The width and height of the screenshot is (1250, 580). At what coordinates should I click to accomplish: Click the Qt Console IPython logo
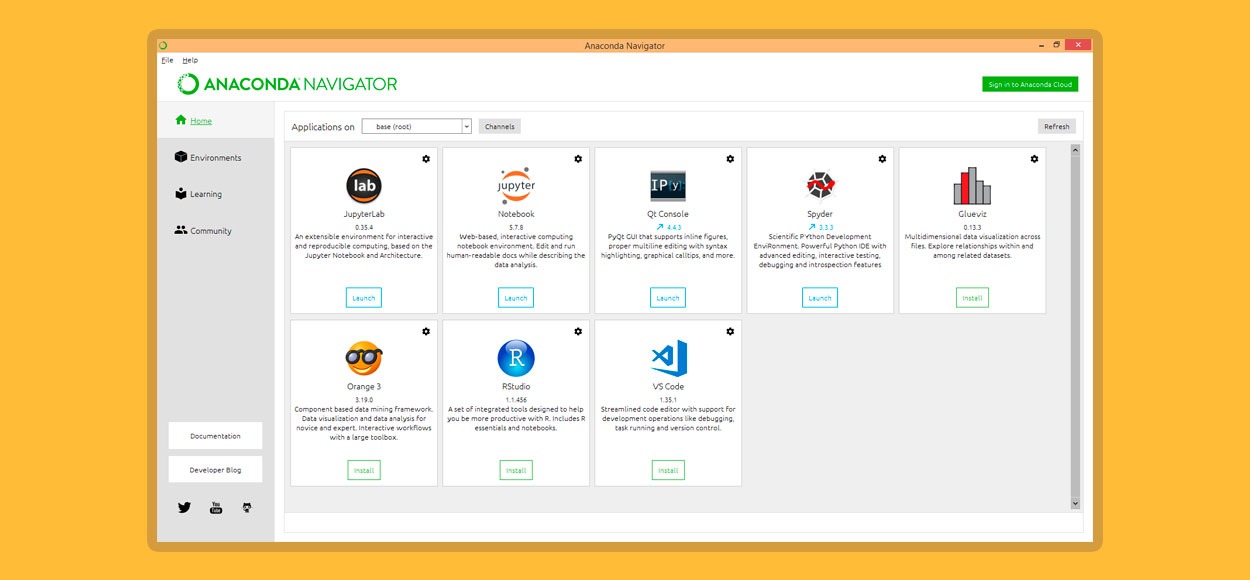pyautogui.click(x=668, y=186)
